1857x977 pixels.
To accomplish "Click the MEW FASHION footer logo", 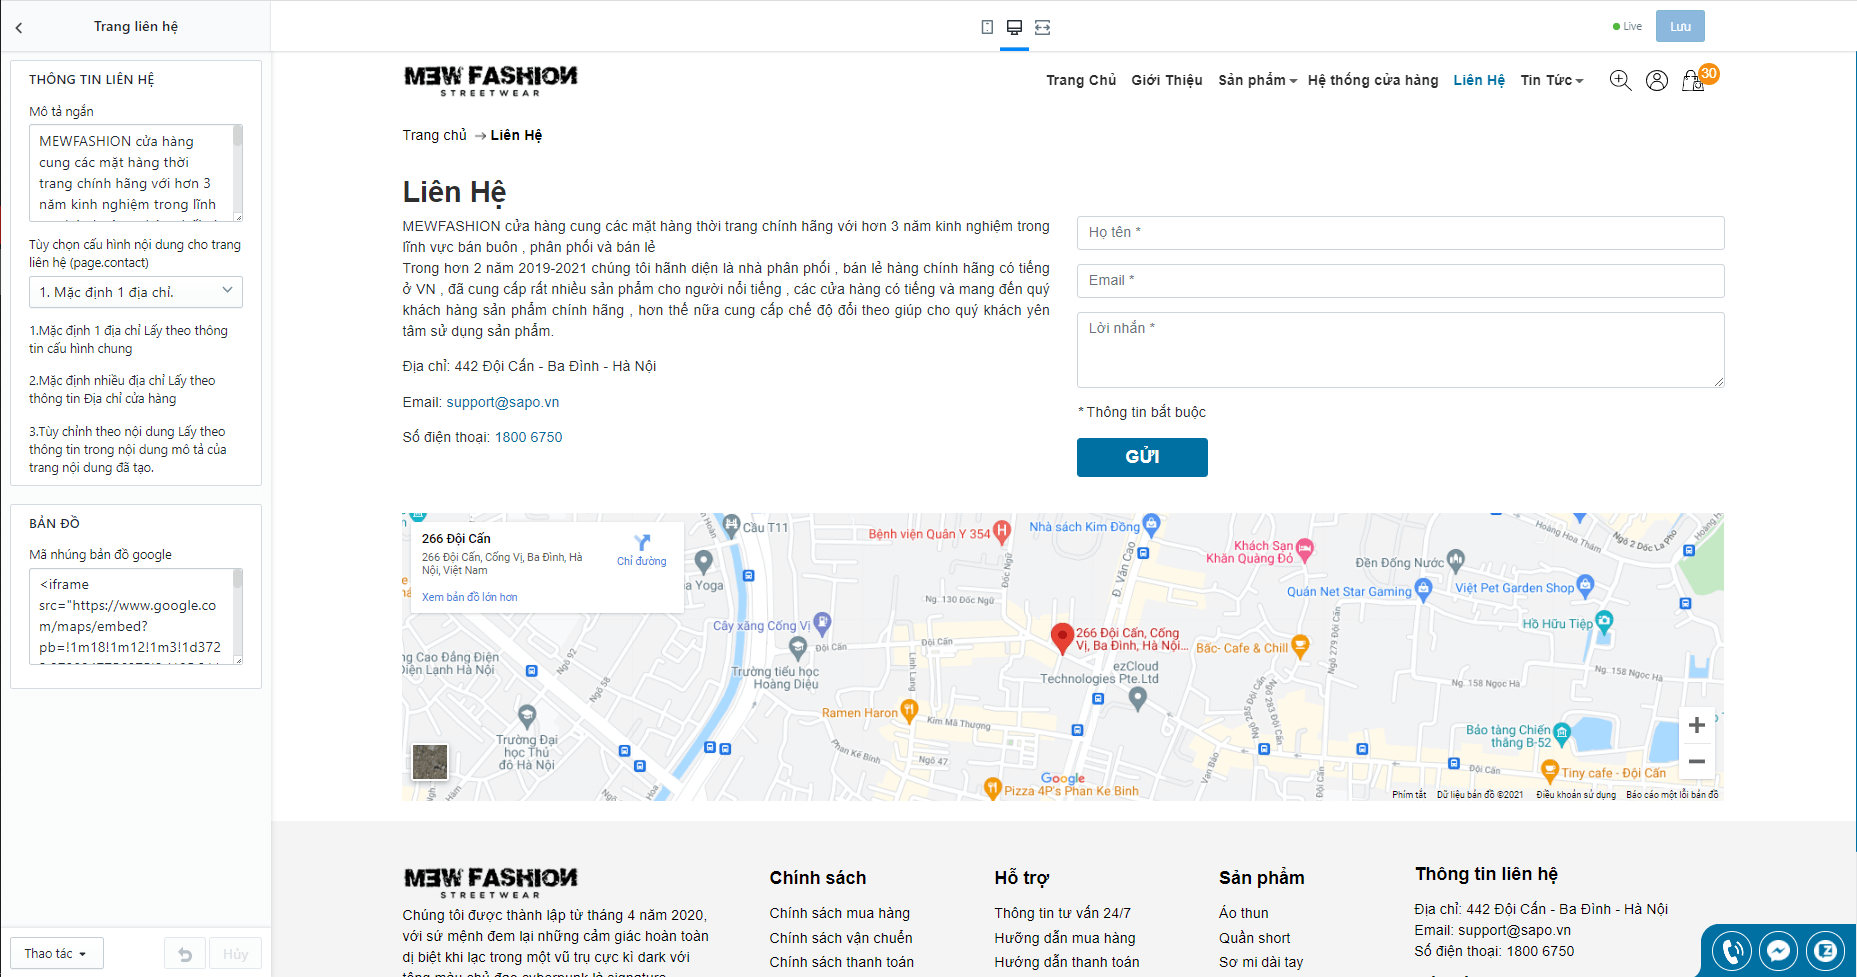I will (490, 882).
